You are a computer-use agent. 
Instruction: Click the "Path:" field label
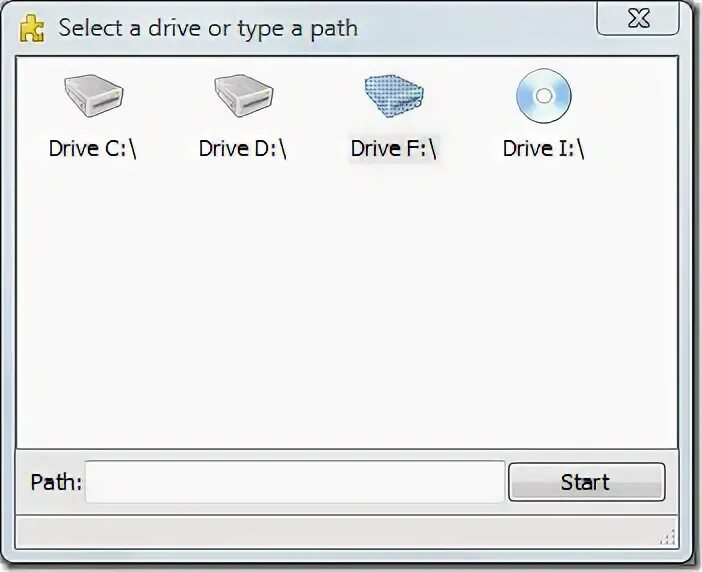(56, 482)
